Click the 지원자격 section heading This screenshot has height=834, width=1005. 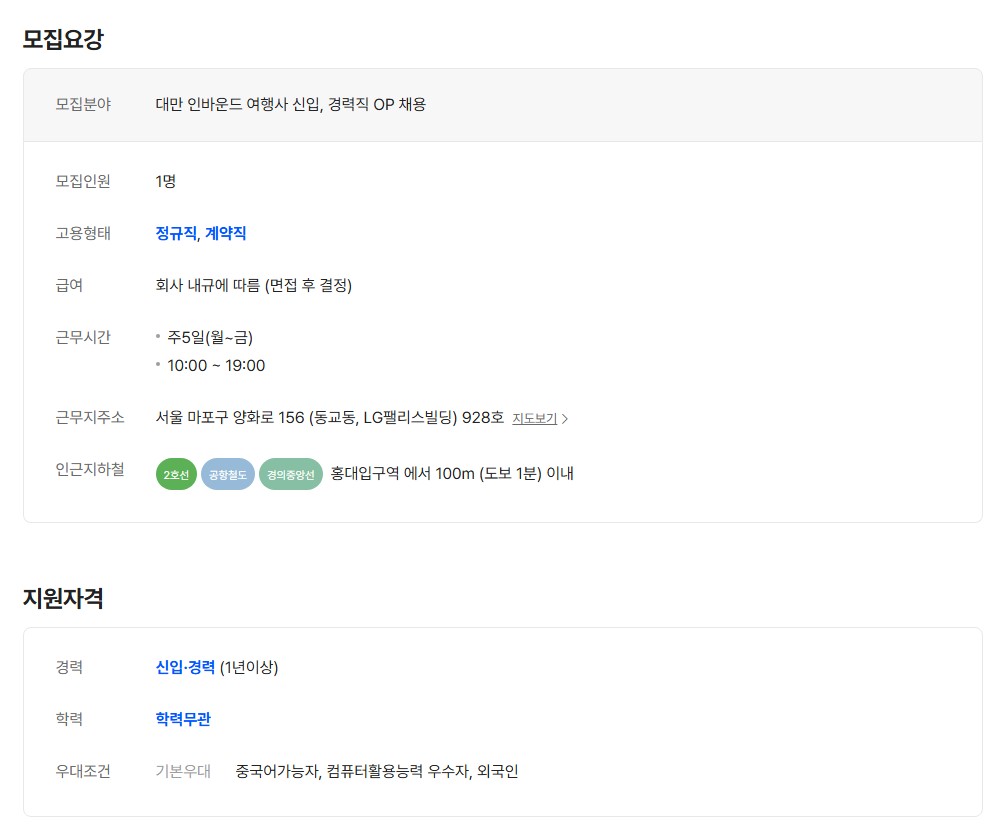(x=63, y=598)
